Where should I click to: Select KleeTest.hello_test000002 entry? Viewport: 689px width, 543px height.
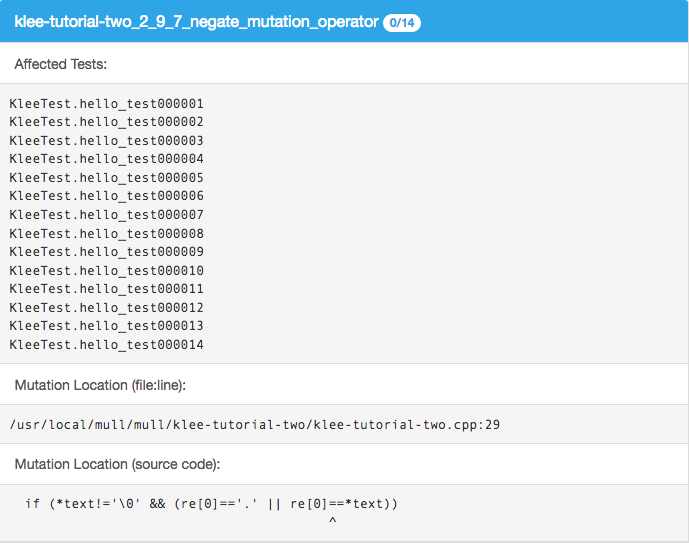(x=106, y=122)
